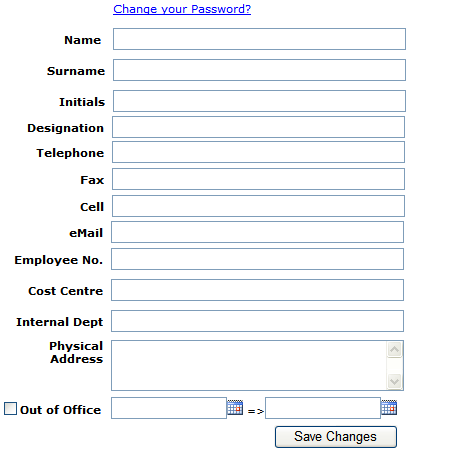The image size is (468, 449).
Task: Focus the Name text field
Action: (x=259, y=39)
